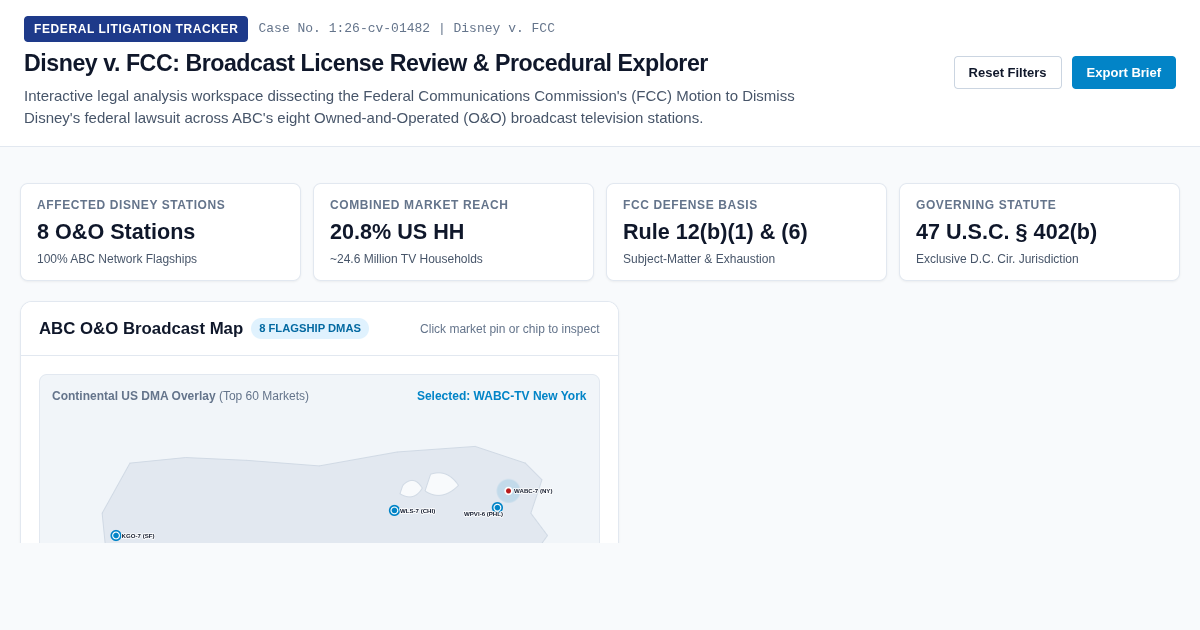
Task: Open the Governing Statute card
Action: [1039, 232]
